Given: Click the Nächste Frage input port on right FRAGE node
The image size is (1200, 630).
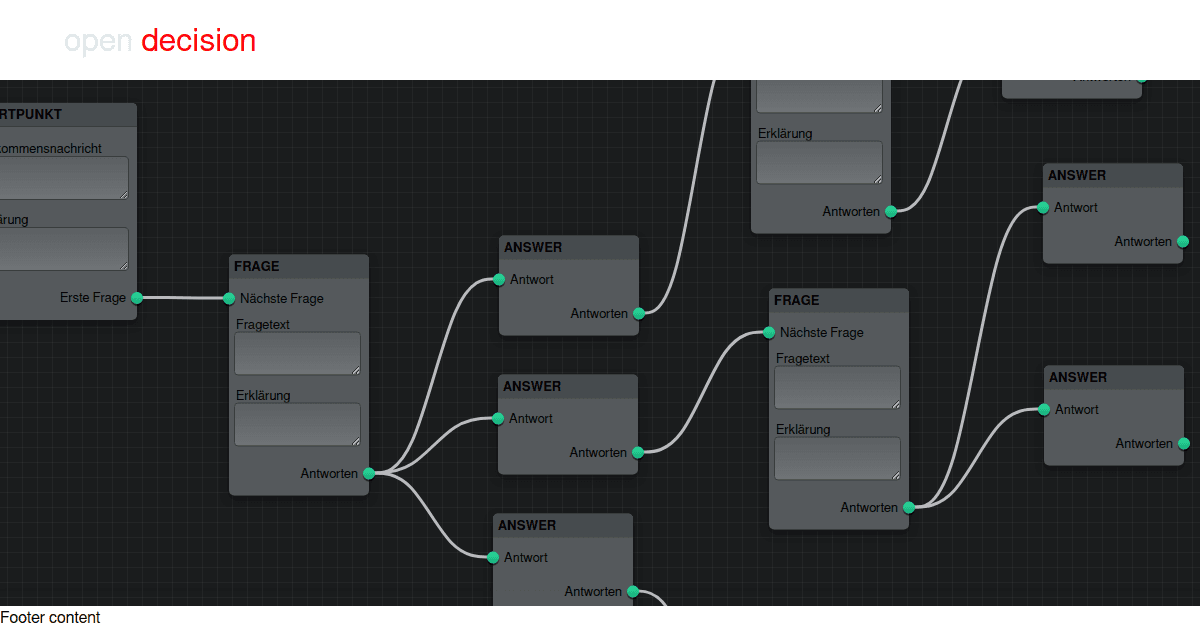Looking at the screenshot, I should 769,332.
